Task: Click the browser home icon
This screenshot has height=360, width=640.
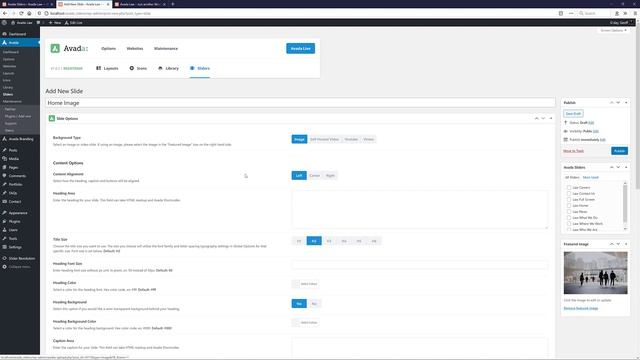Action: coord(29,13)
